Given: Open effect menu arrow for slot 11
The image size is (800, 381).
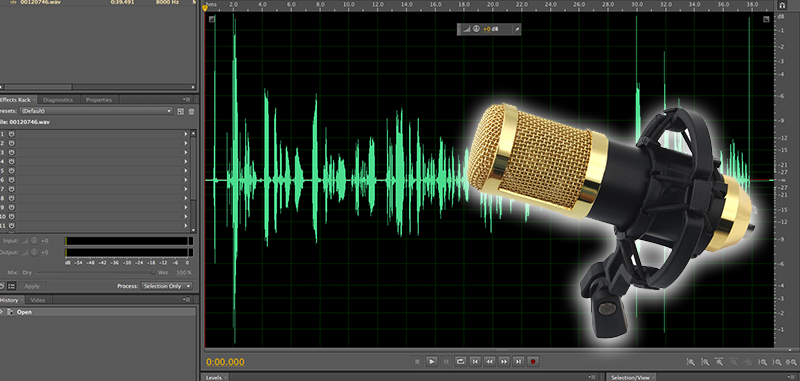Looking at the screenshot, I should pyautogui.click(x=186, y=225).
